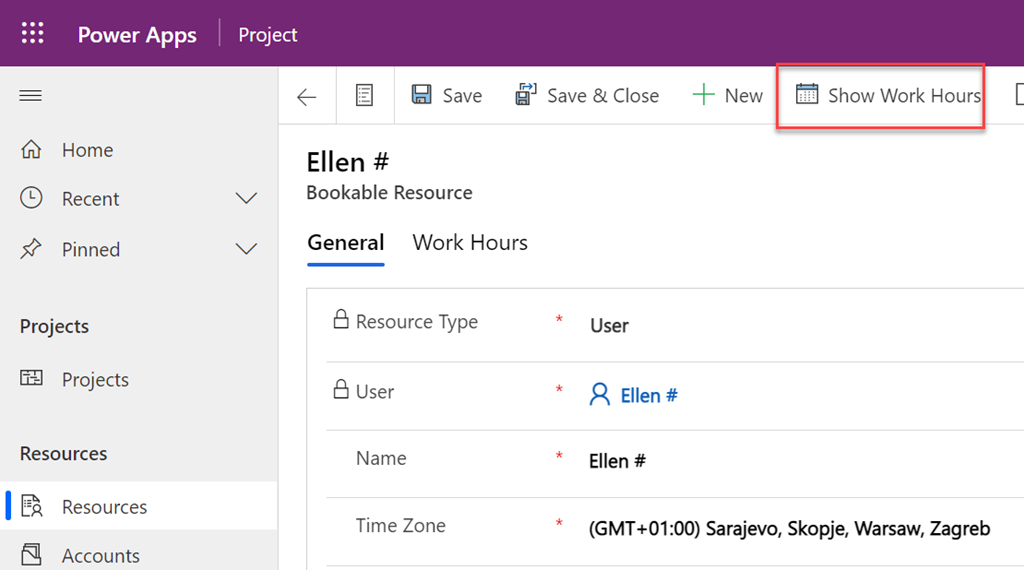Collapse the sidebar with hamburger icon
This screenshot has width=1024, height=570.
(x=31, y=96)
